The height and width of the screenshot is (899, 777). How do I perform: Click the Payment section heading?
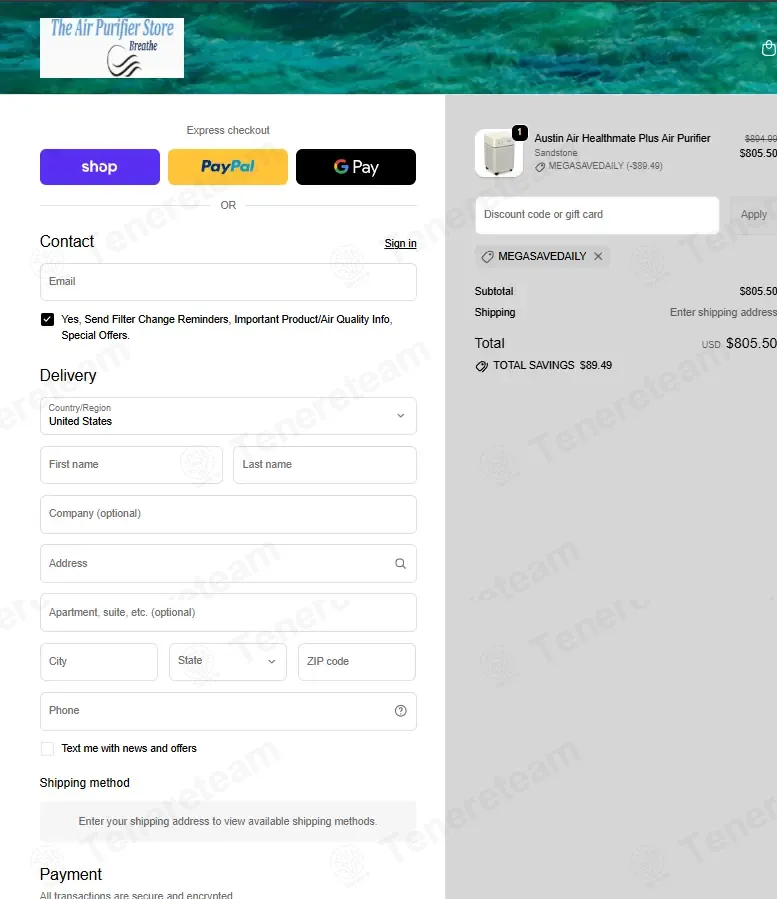71,875
